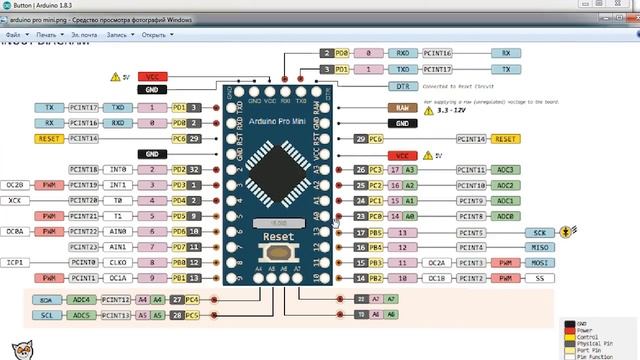Viewport: 640px width, 360px height.
Task: Click the PCINT23 label
Action: [83, 247]
